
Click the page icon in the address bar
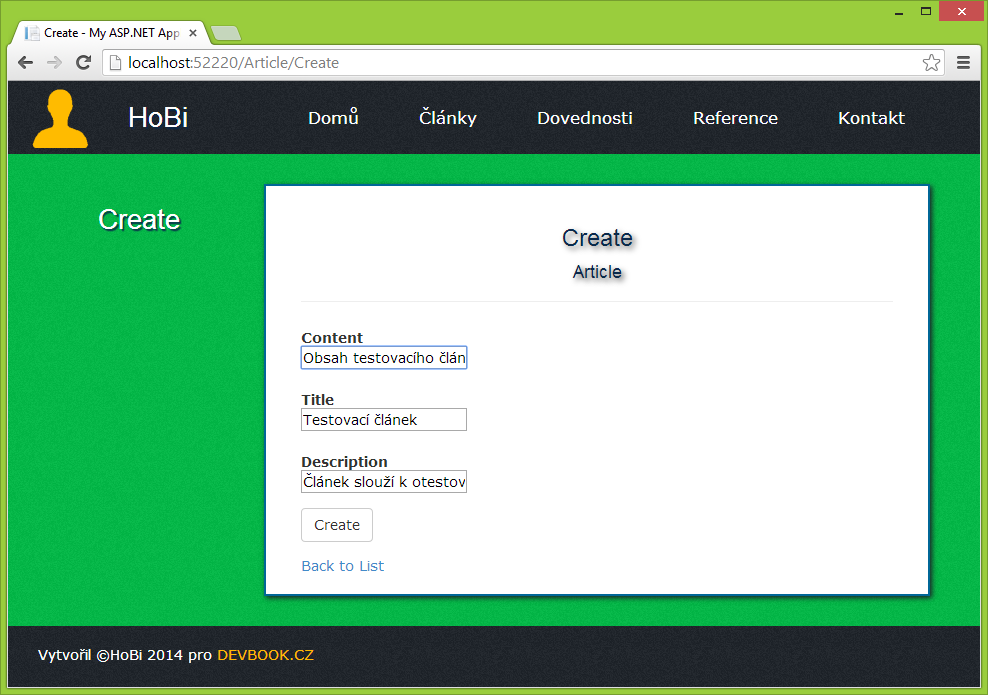[x=115, y=62]
